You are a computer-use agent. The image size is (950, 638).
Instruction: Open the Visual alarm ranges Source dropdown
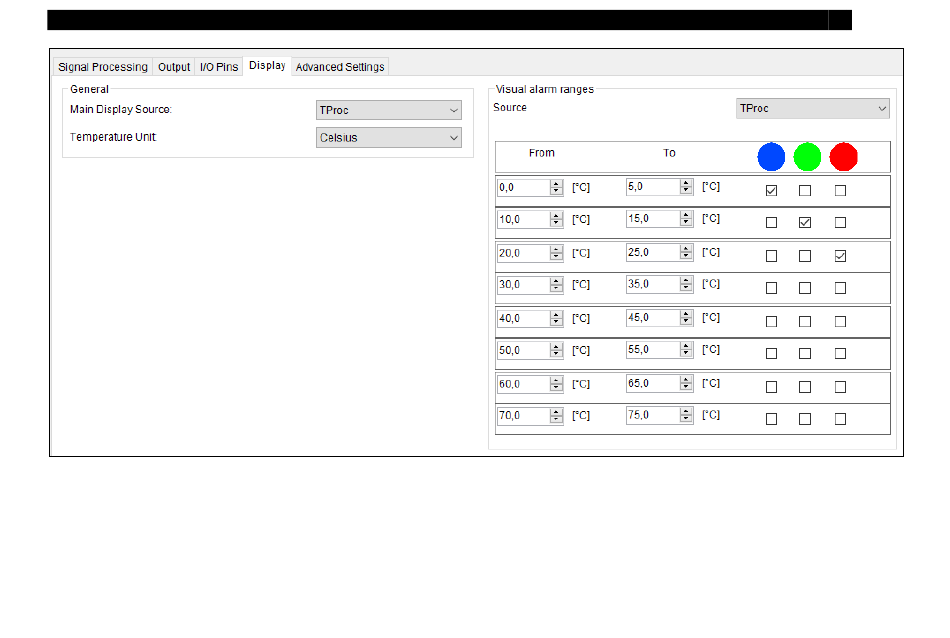[x=812, y=108]
